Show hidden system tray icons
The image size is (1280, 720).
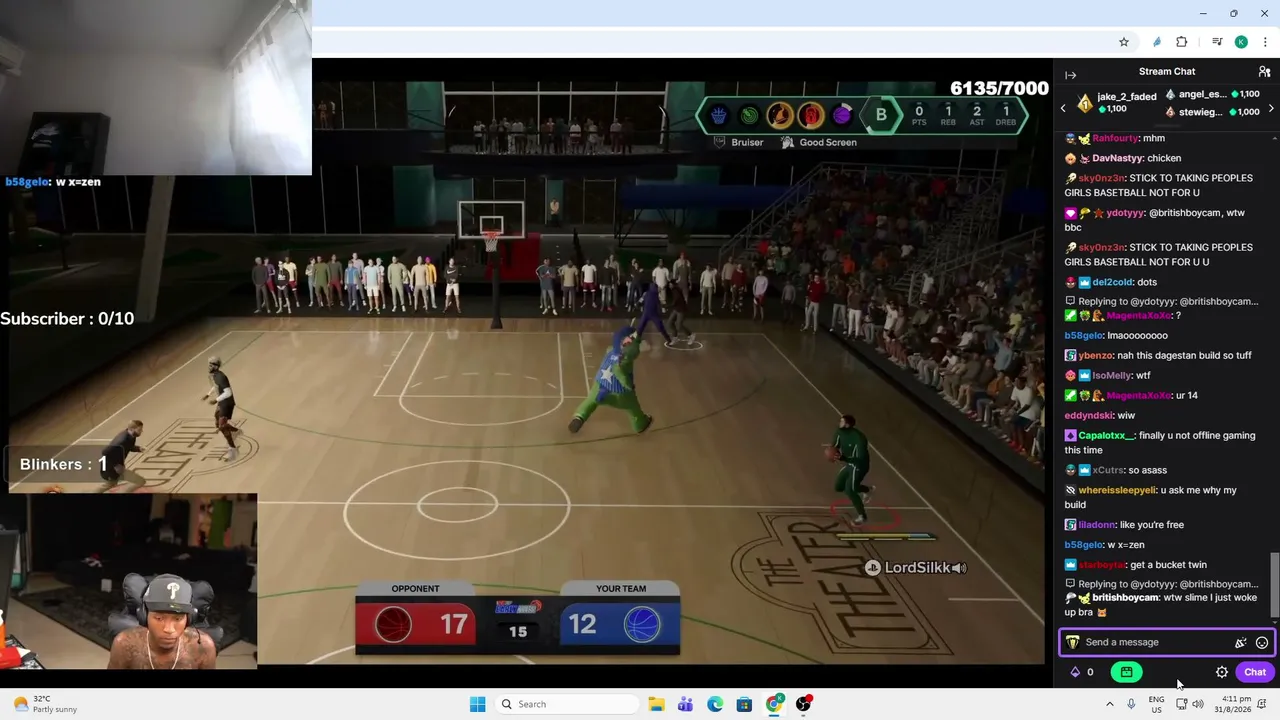point(1109,704)
